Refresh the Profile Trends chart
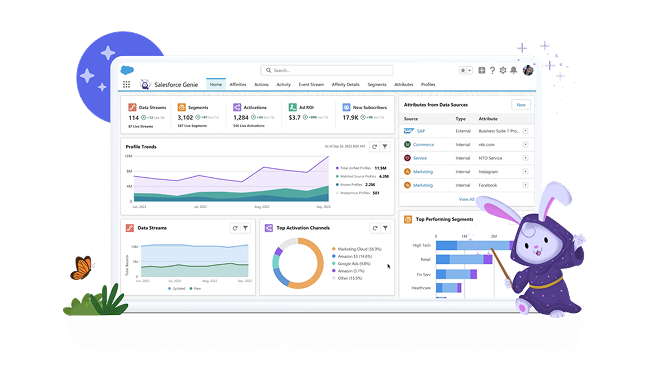Image resolution: width=661 pixels, height=372 pixels. pos(374,146)
